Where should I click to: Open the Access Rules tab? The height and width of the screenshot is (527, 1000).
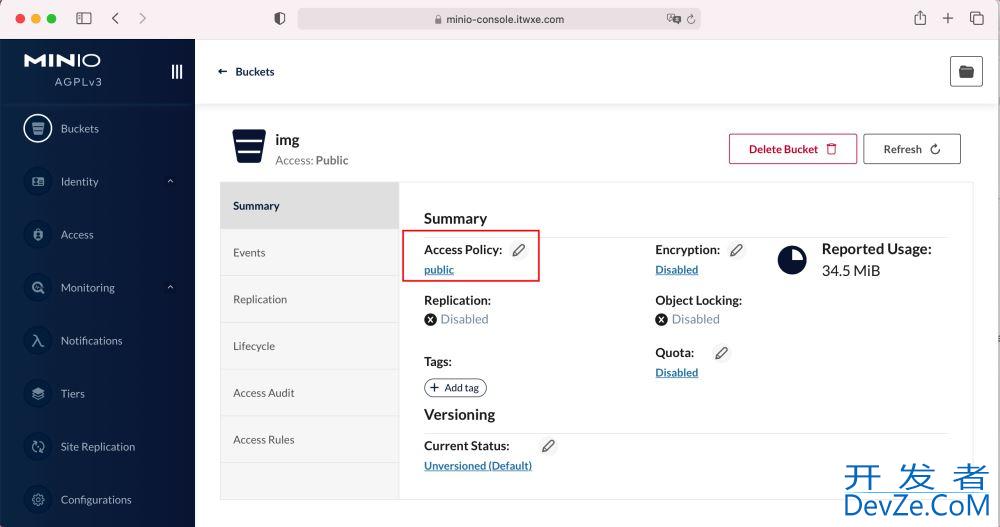[x=309, y=440]
